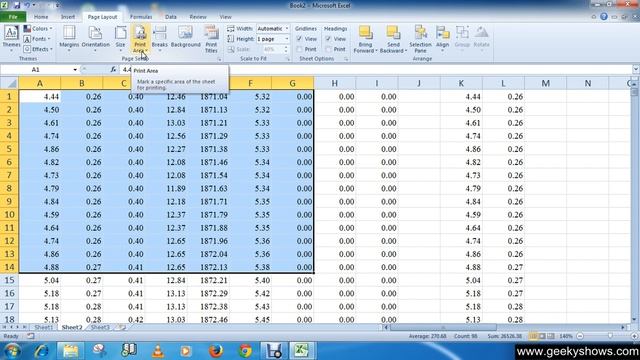Open the Align objects menu
Image resolution: width=640 pixels, height=360 pixels.
click(x=442, y=38)
